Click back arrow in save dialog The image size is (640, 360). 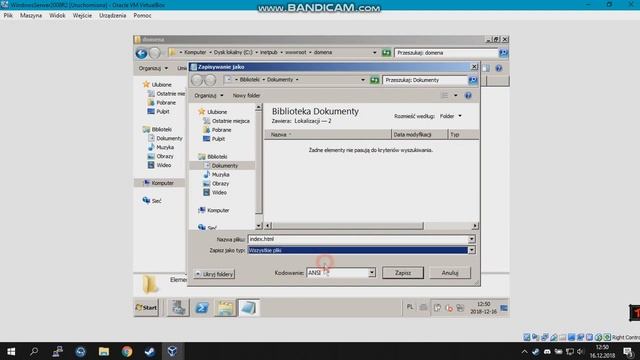pyautogui.click(x=197, y=80)
